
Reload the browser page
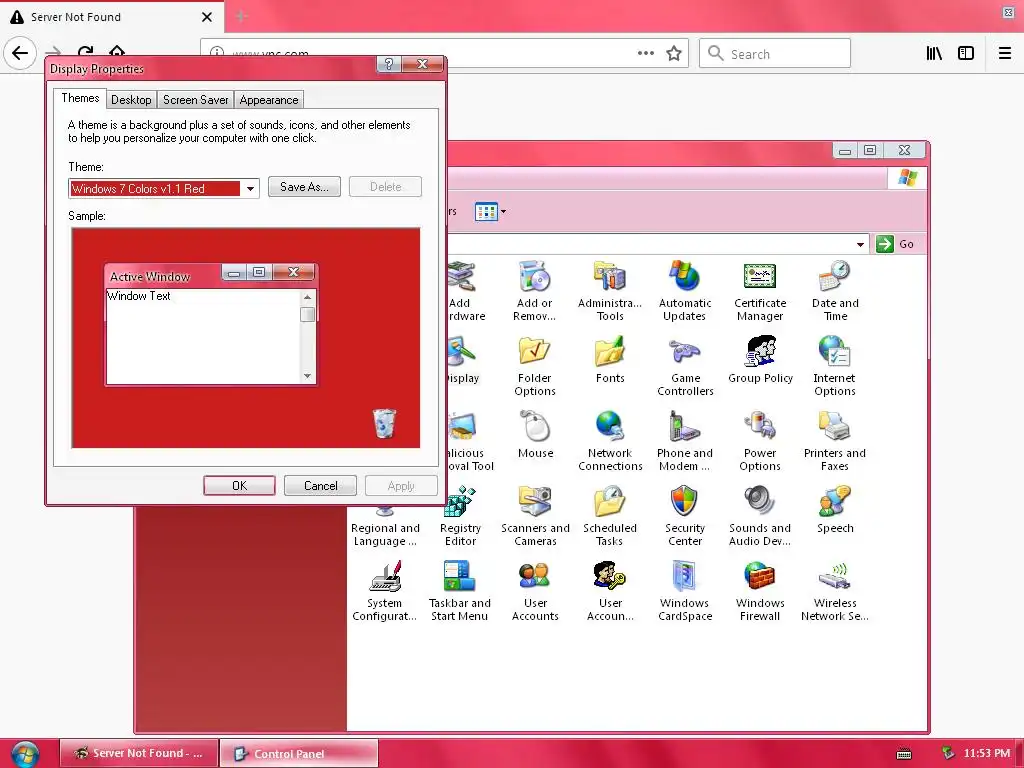pos(85,51)
